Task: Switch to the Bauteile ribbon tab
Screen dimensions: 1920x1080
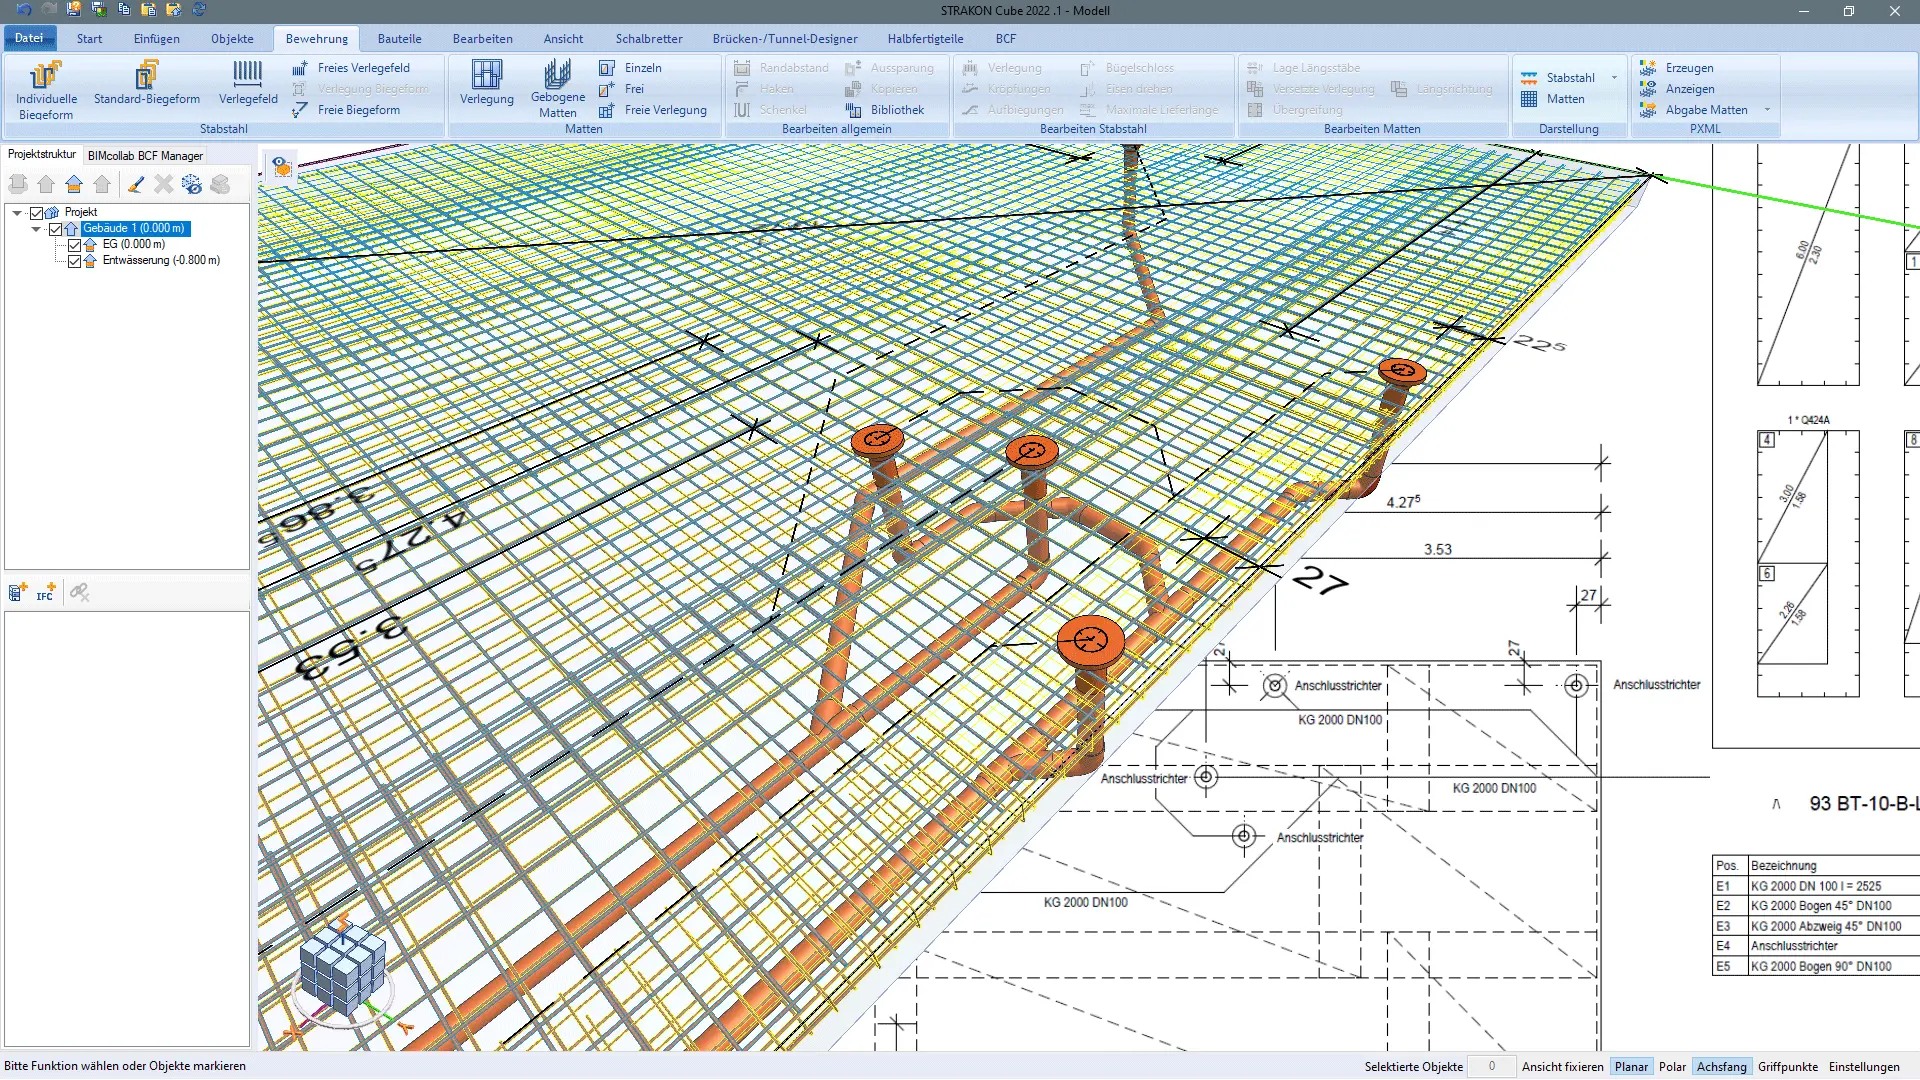Action: (399, 39)
